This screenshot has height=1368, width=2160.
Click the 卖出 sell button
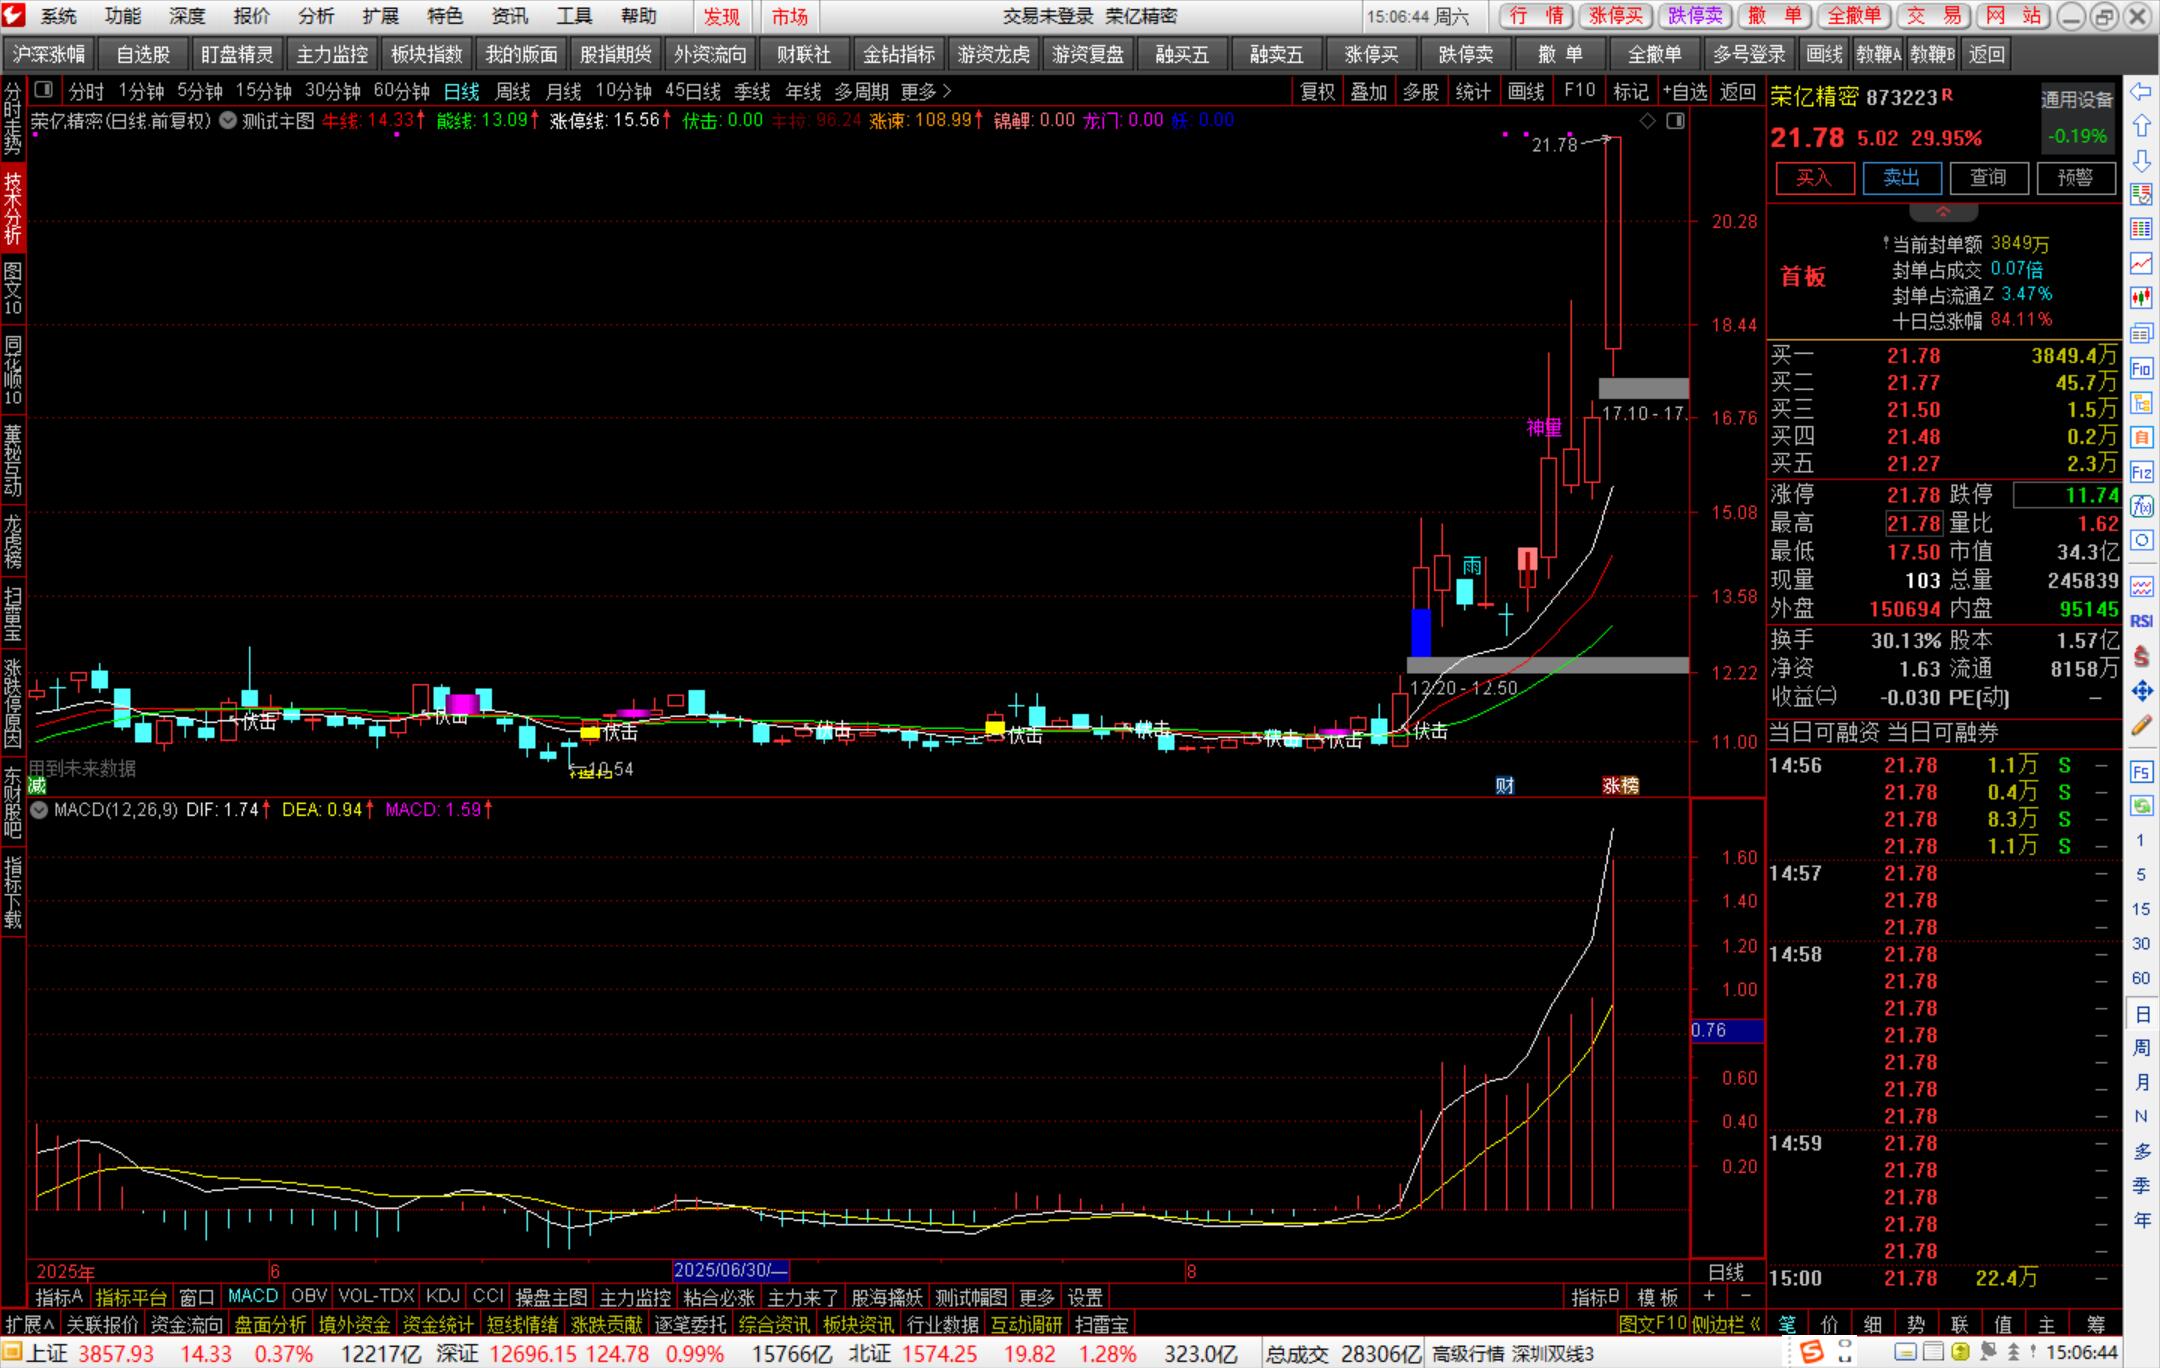point(1901,178)
